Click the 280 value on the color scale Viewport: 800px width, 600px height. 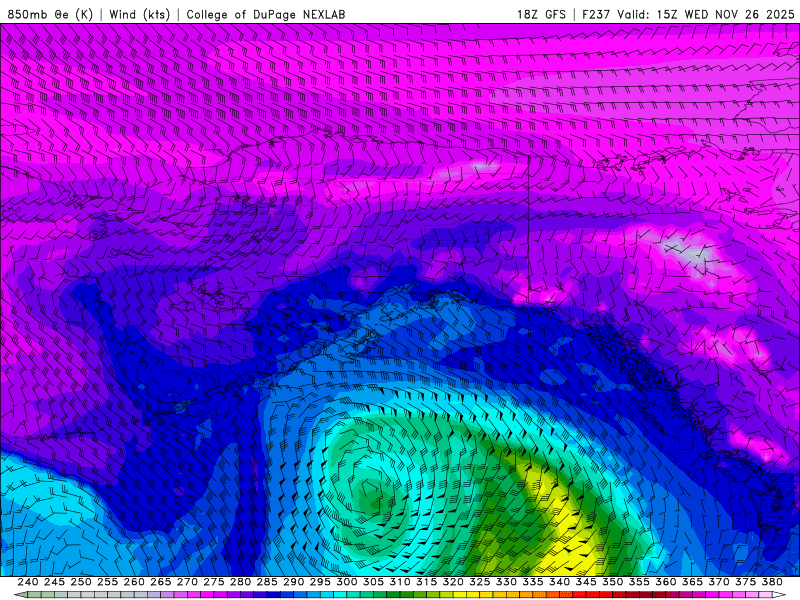(x=240, y=582)
